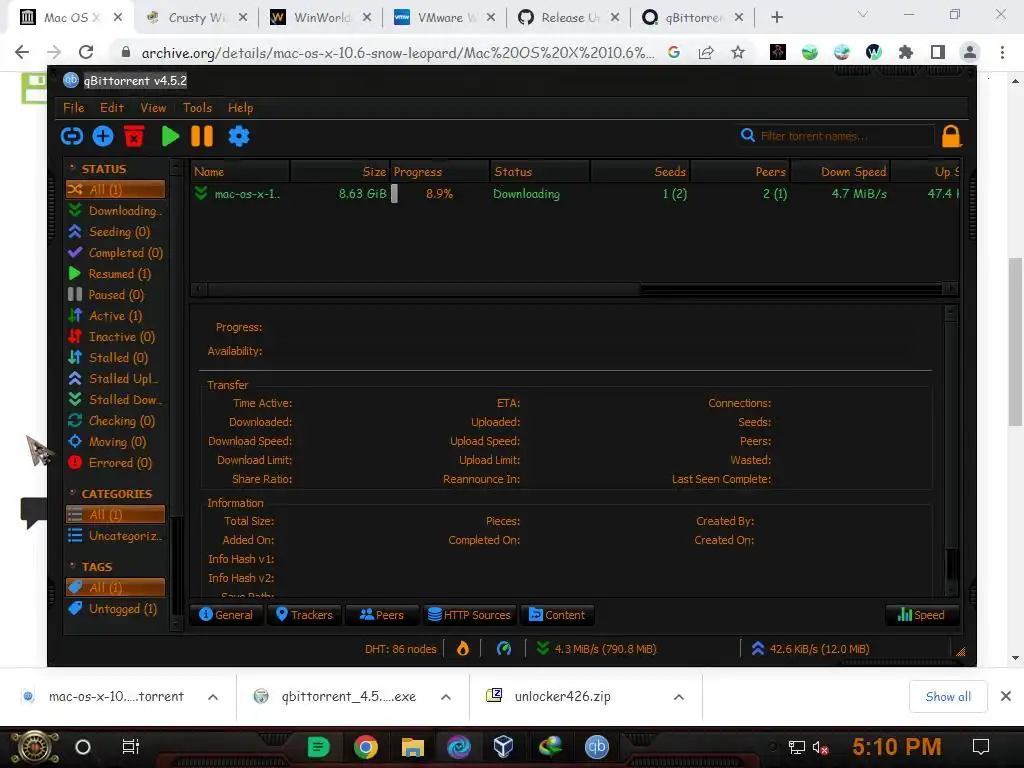Toggle alternative speed limits gauge icon
Image resolution: width=1024 pixels, height=768 pixels.
click(x=504, y=648)
